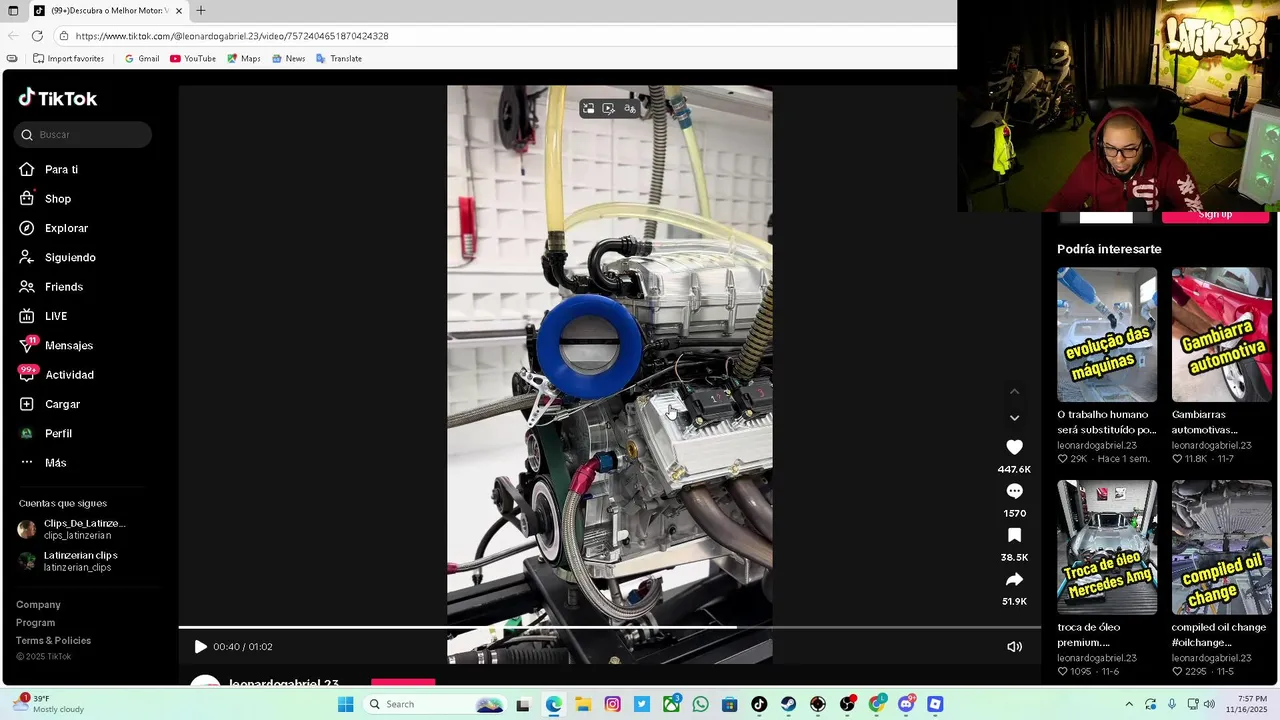The image size is (1280, 720).
Task: Open File Explorer from the taskbar
Action: 583,704
